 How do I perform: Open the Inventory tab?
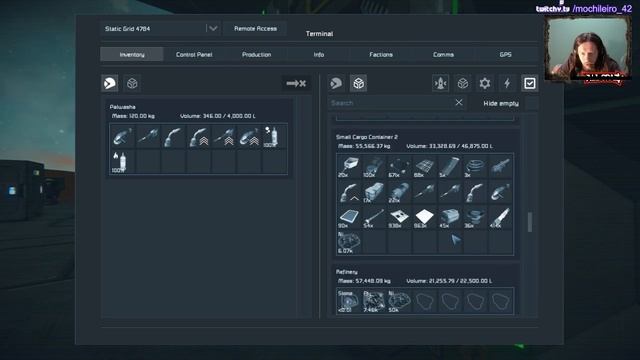pos(132,54)
